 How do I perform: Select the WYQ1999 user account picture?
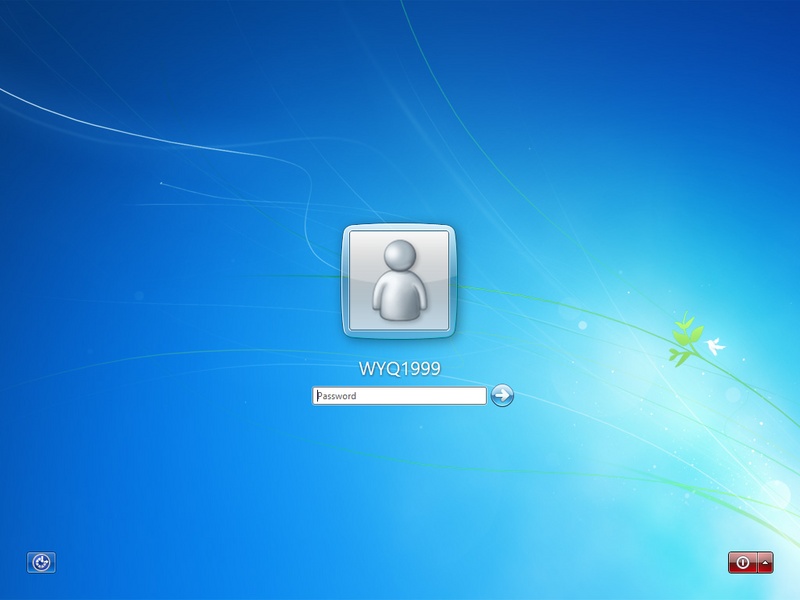pos(398,281)
